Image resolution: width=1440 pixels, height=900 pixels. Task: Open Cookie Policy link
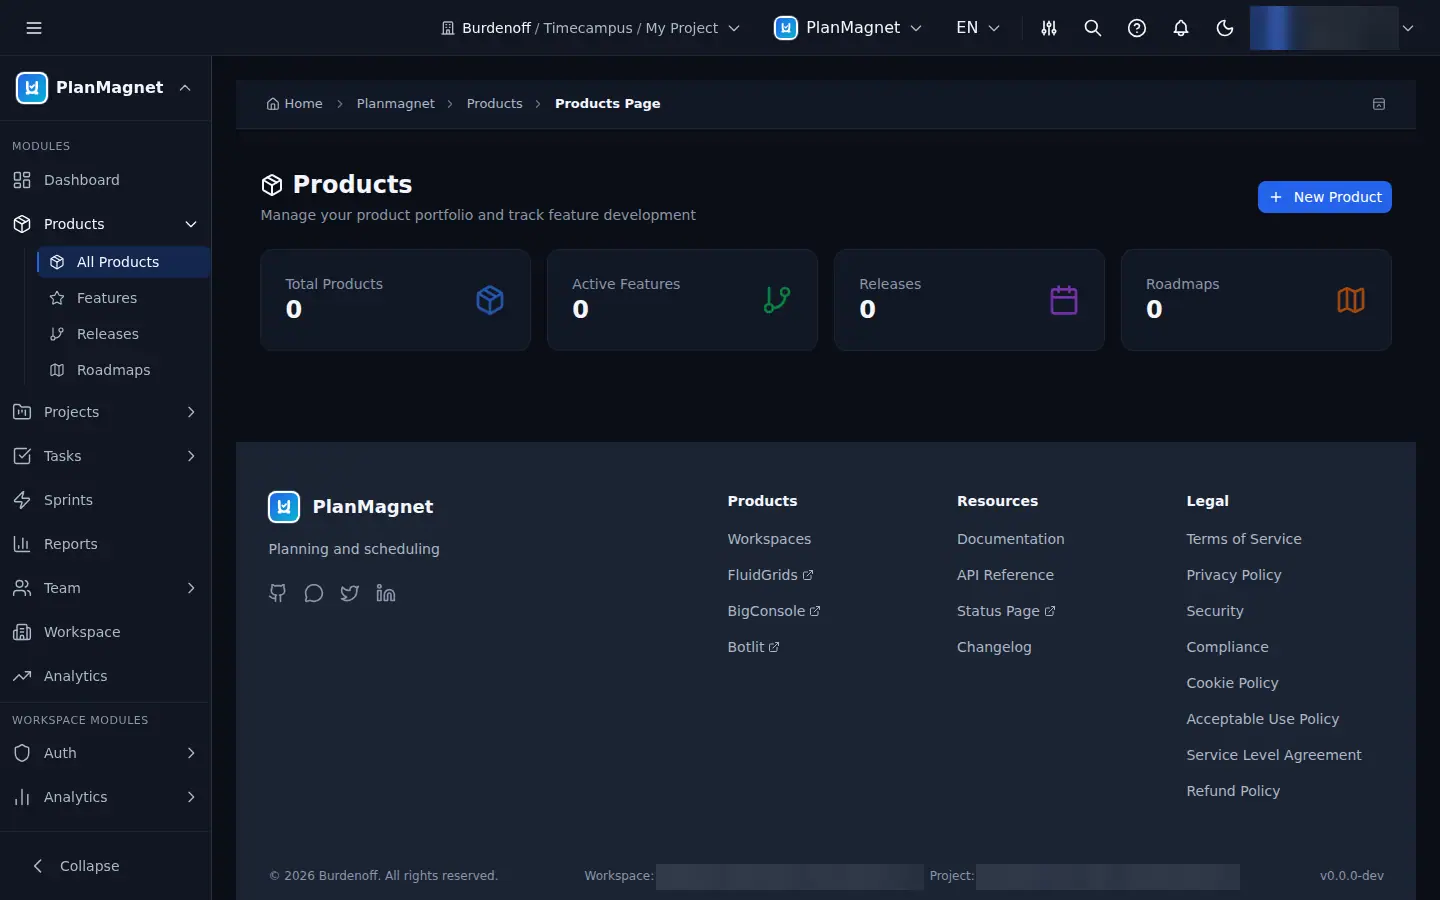click(x=1232, y=683)
